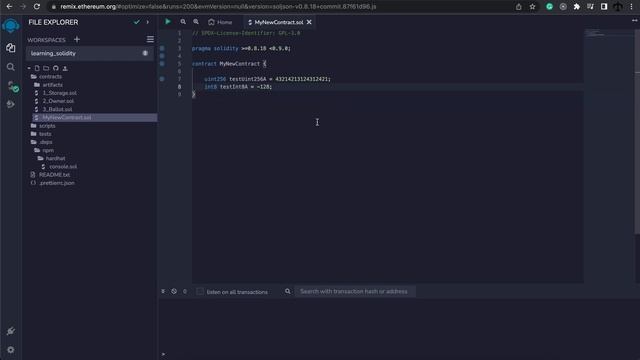The height and width of the screenshot is (360, 640).
Task: Go back with browser back arrow
Action: (9, 7)
